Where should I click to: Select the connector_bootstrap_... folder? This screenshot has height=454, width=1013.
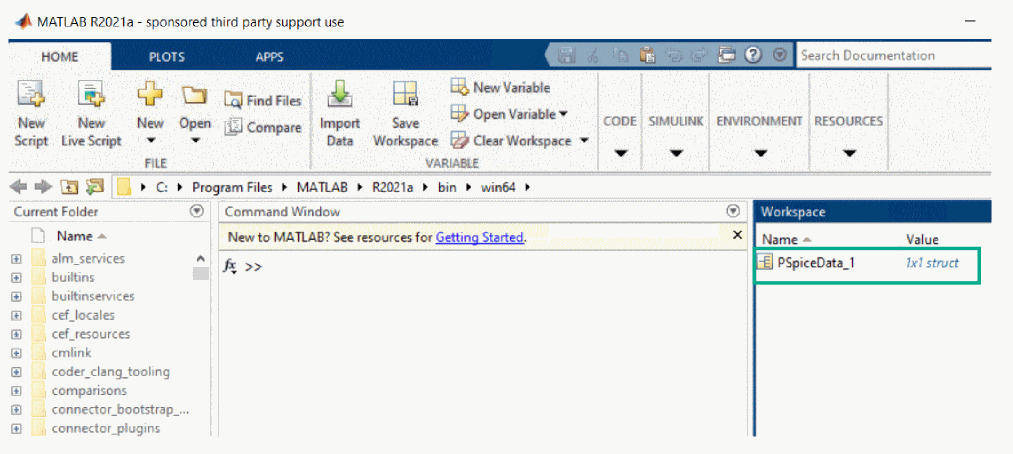click(121, 409)
